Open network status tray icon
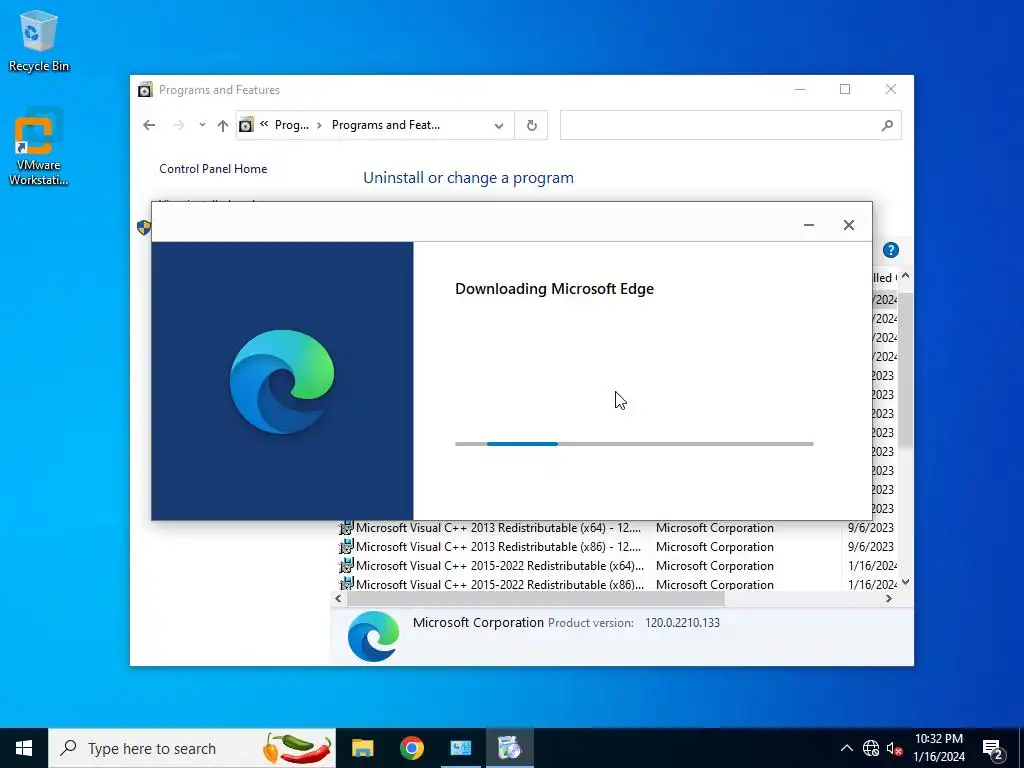1024x768 pixels. 871,748
